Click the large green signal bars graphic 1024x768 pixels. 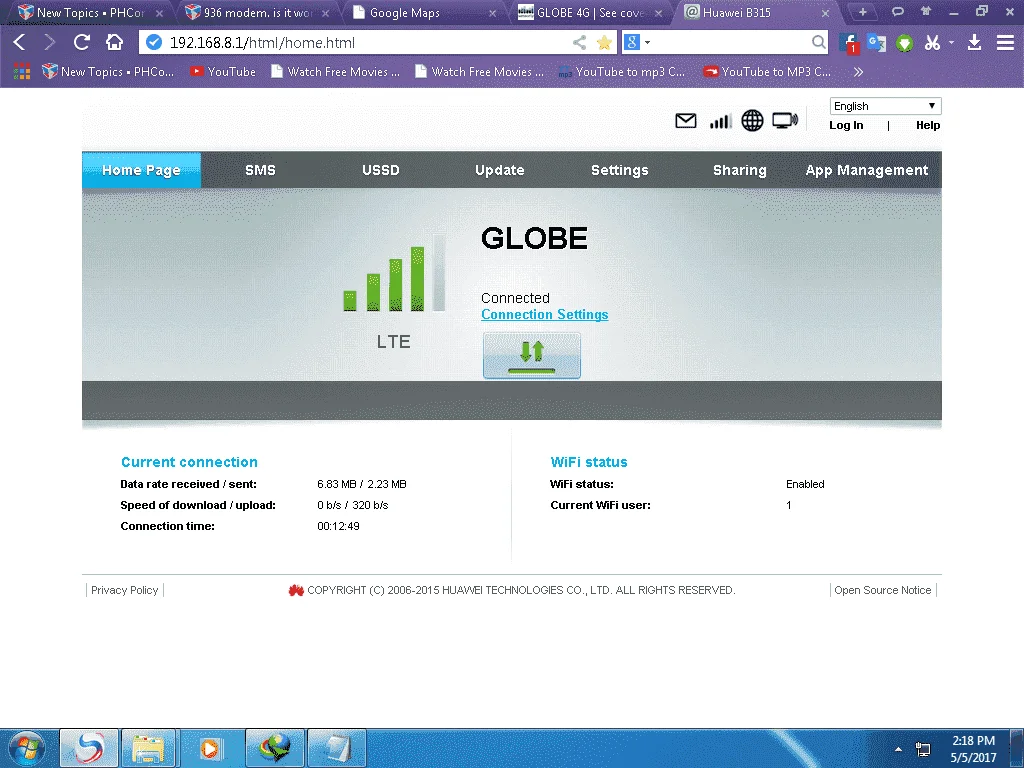point(394,273)
